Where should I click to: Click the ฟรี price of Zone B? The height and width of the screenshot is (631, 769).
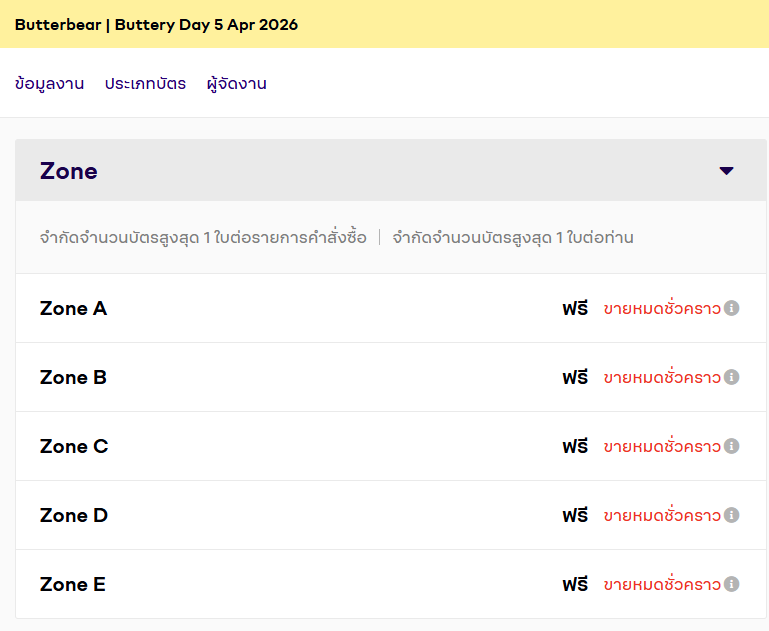[575, 377]
